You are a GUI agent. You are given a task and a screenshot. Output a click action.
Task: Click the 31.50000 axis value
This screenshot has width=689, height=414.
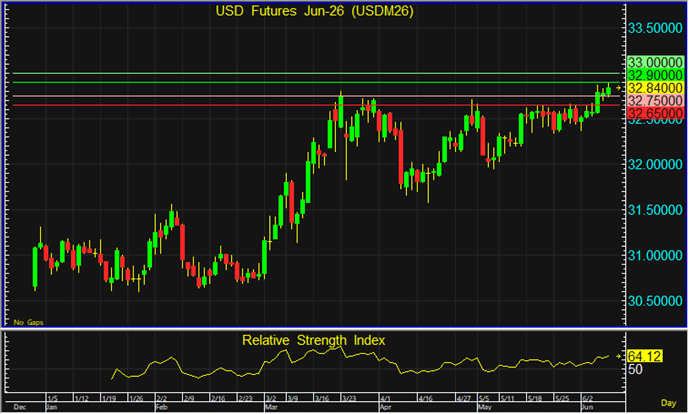pos(655,210)
